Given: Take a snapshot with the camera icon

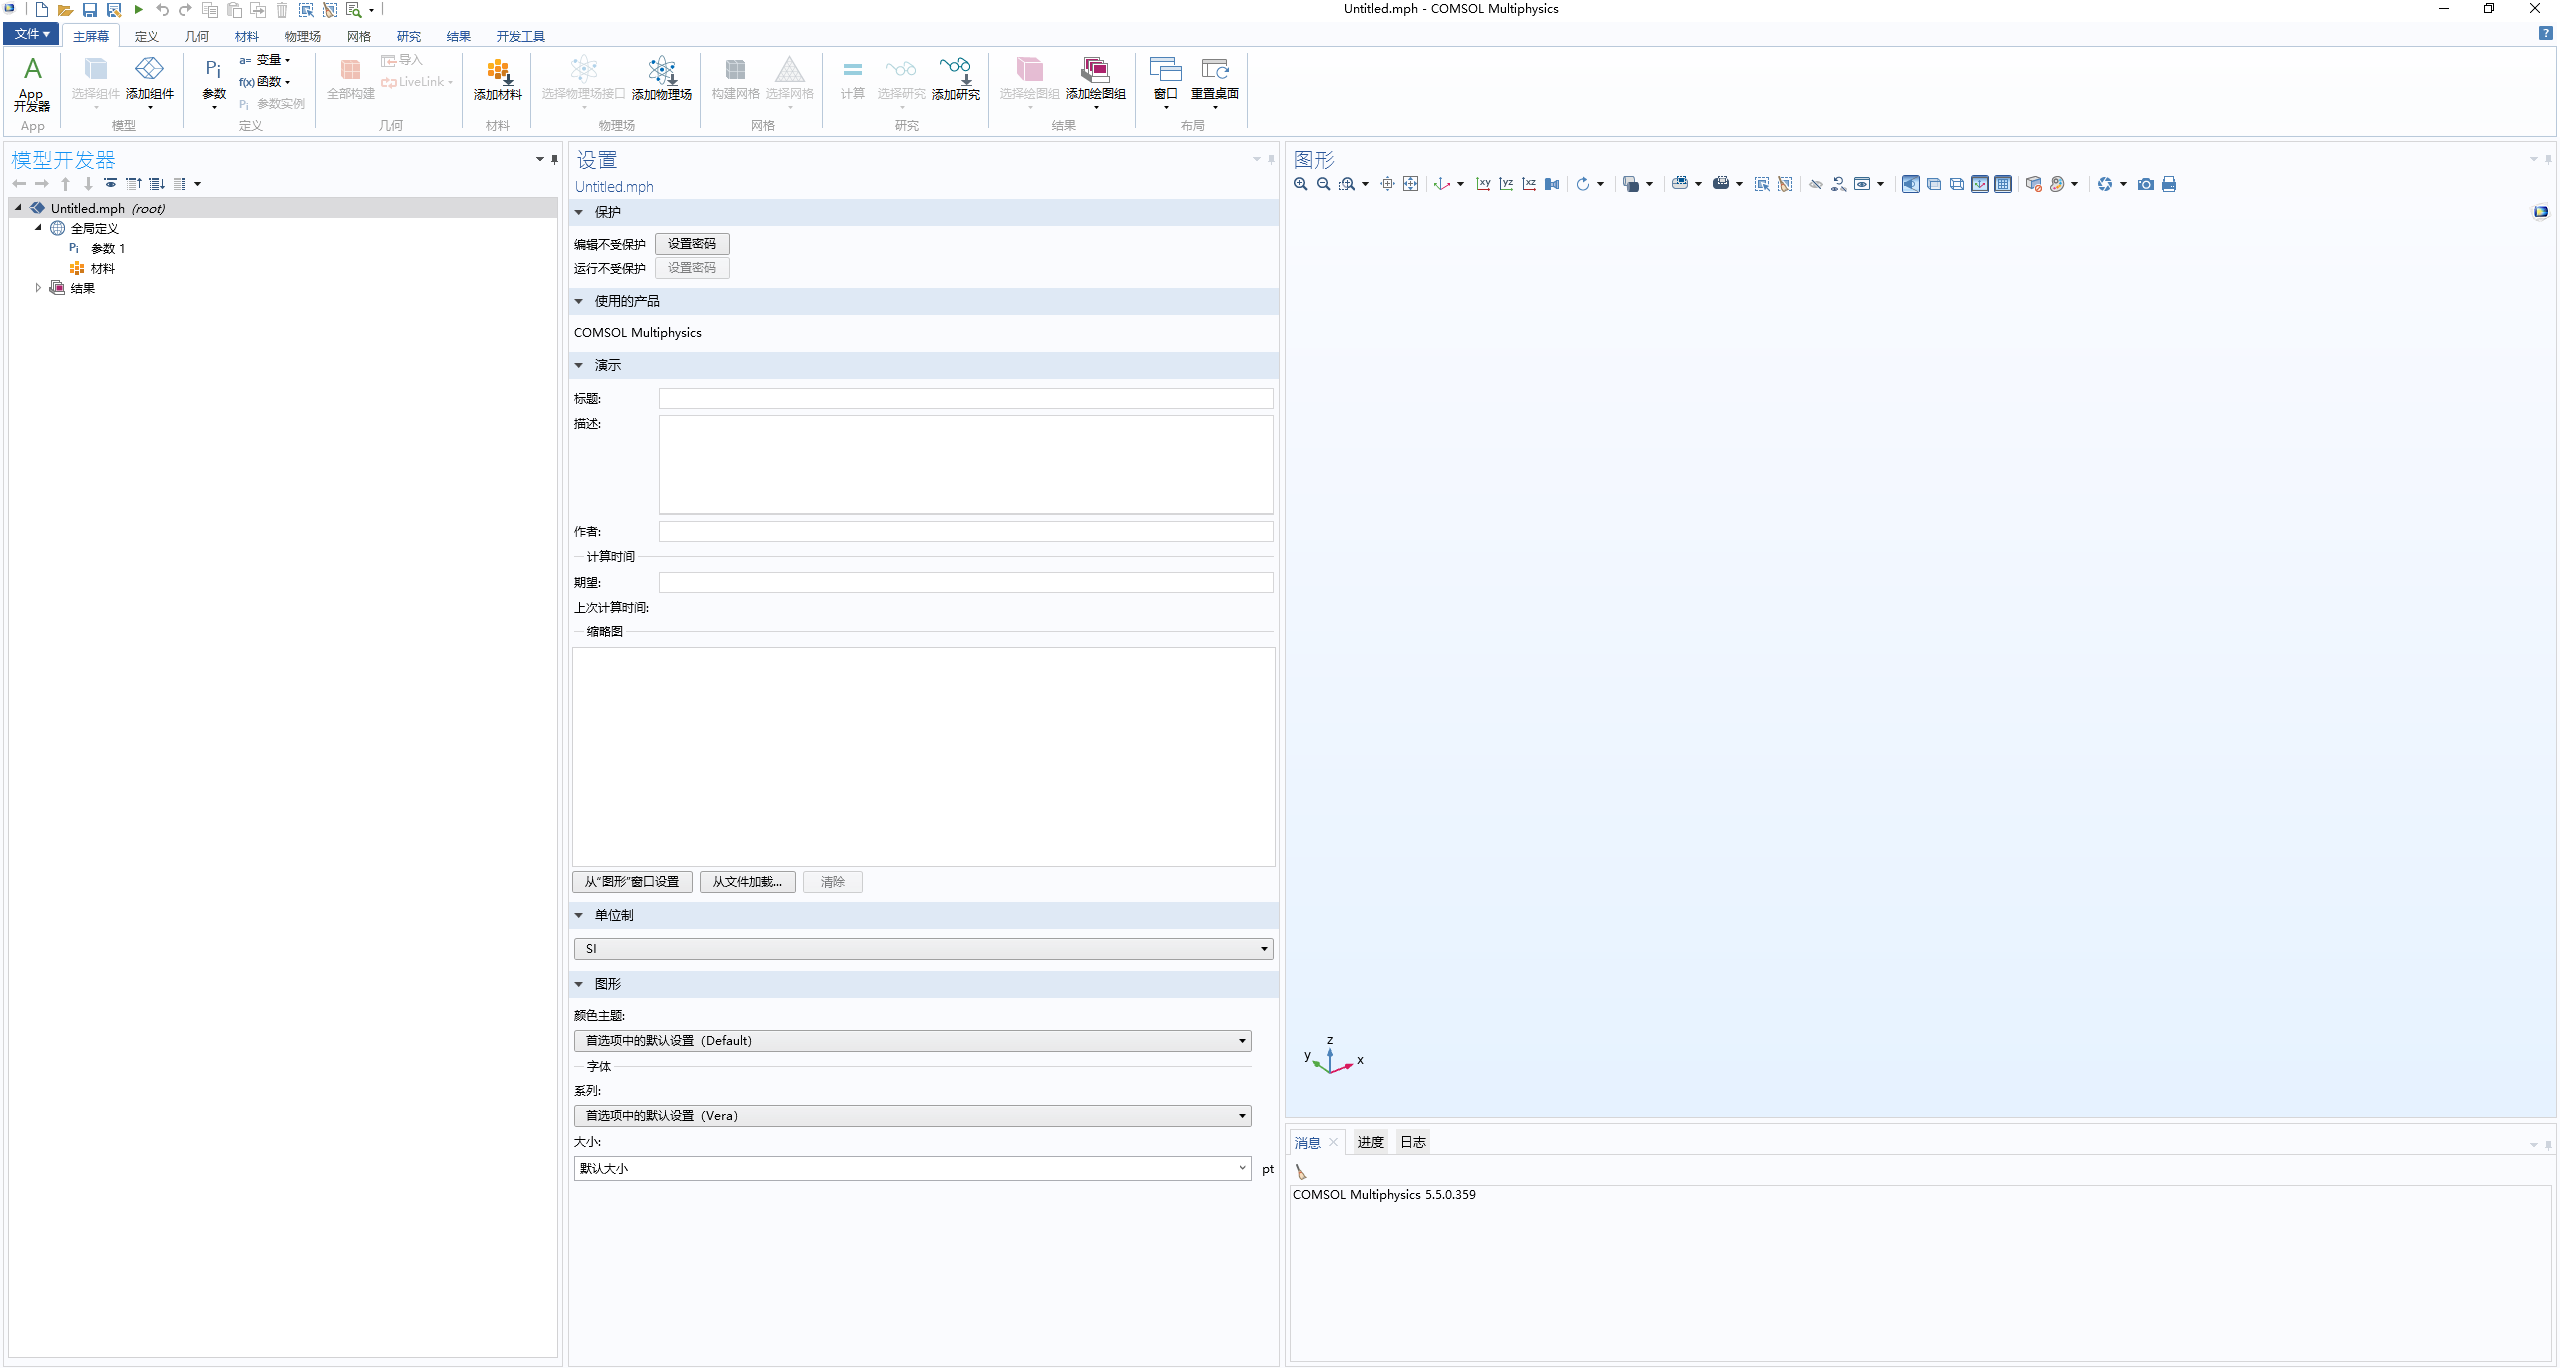Looking at the screenshot, I should (2145, 184).
